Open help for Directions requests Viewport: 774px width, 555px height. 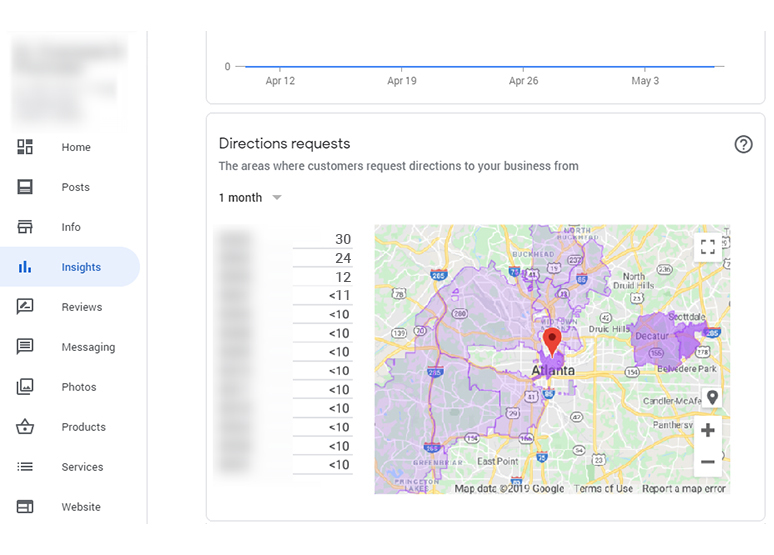[743, 145]
